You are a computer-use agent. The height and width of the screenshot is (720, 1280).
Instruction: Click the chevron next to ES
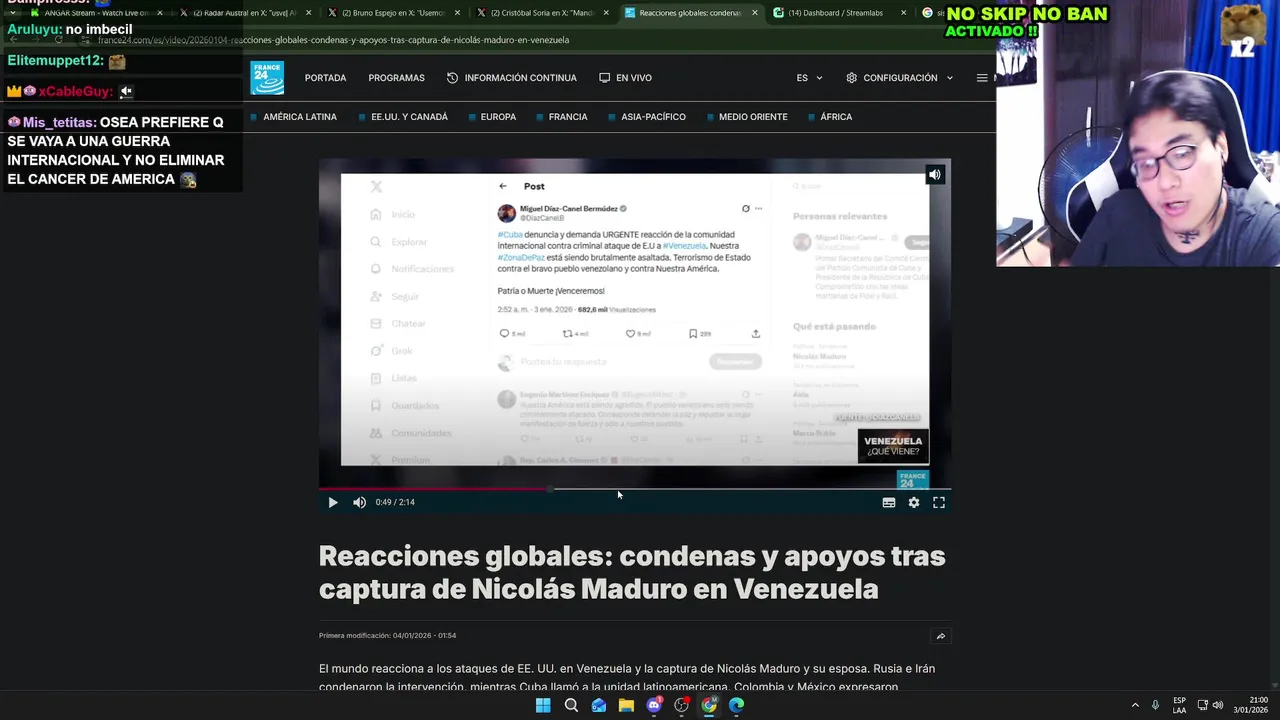pyautogui.click(x=819, y=78)
